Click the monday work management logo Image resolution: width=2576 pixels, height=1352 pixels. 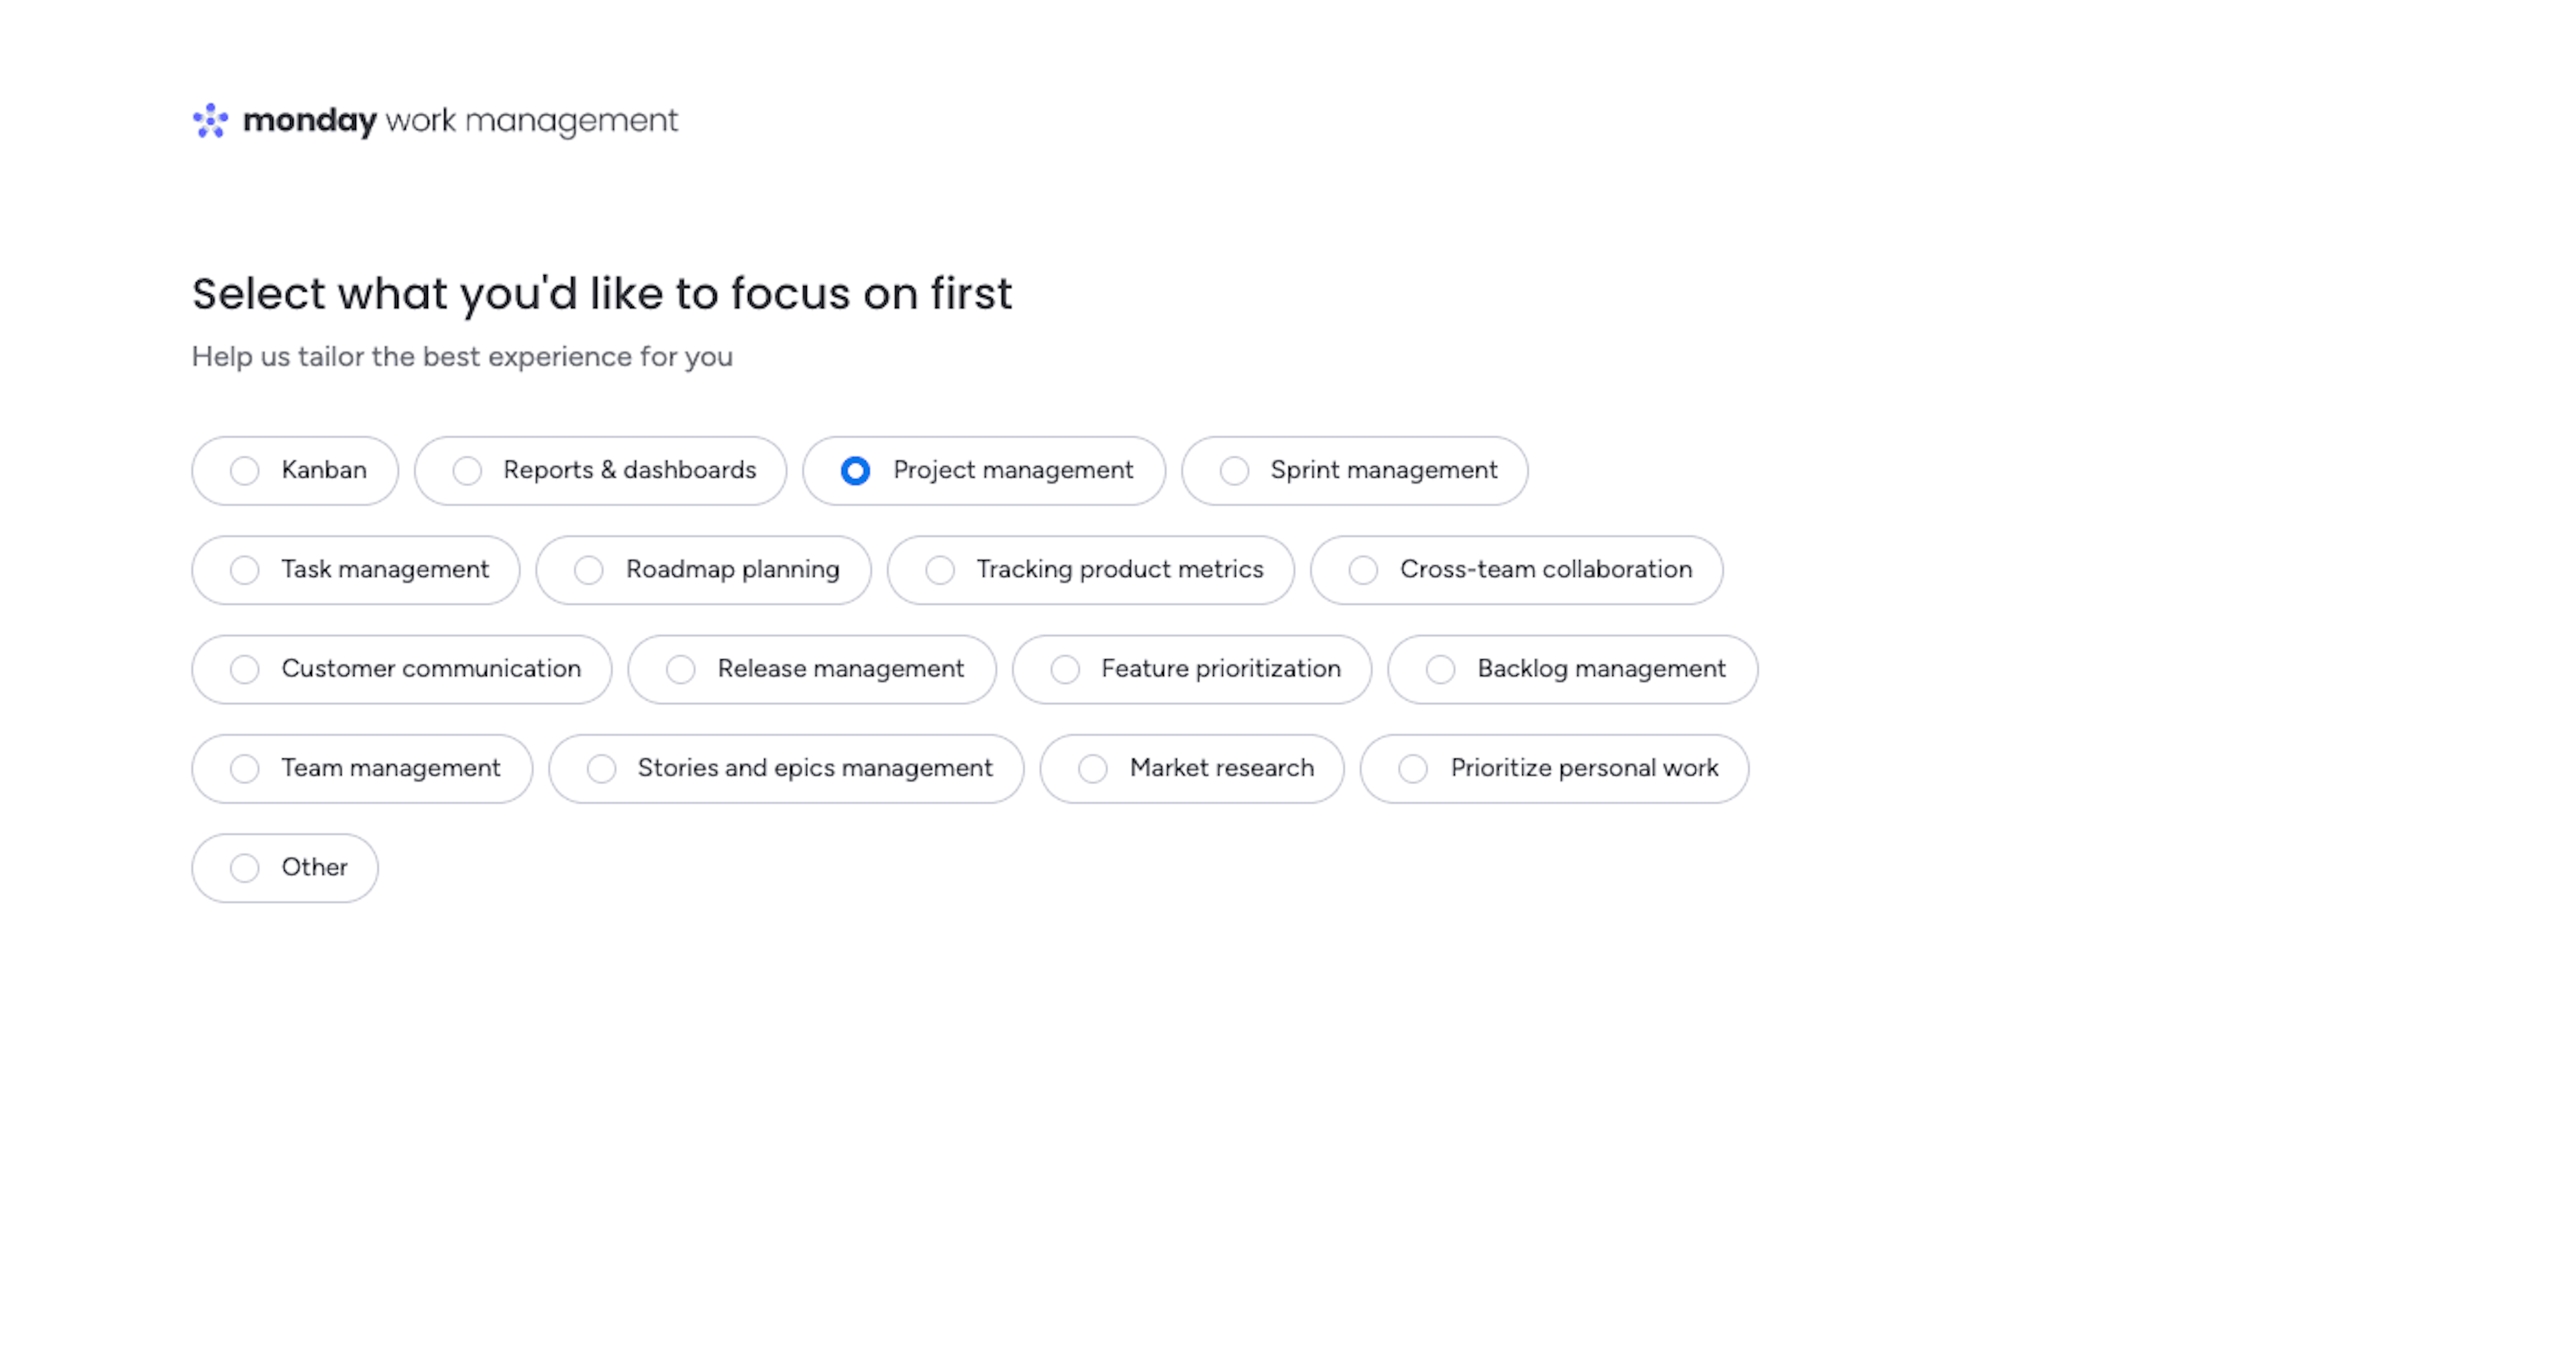(x=435, y=121)
